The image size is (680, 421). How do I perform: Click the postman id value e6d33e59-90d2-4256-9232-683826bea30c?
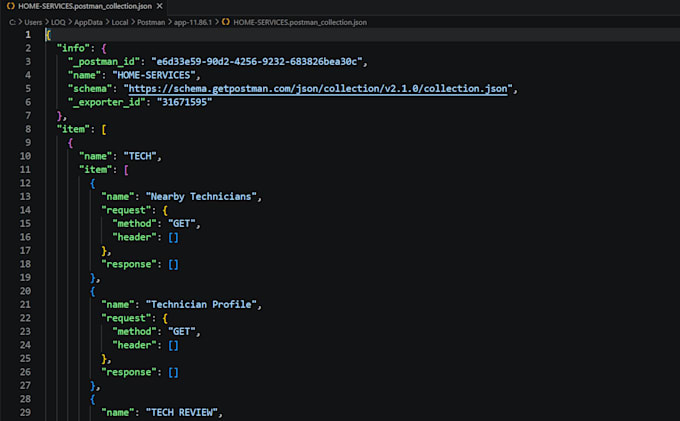pyautogui.click(x=256, y=62)
